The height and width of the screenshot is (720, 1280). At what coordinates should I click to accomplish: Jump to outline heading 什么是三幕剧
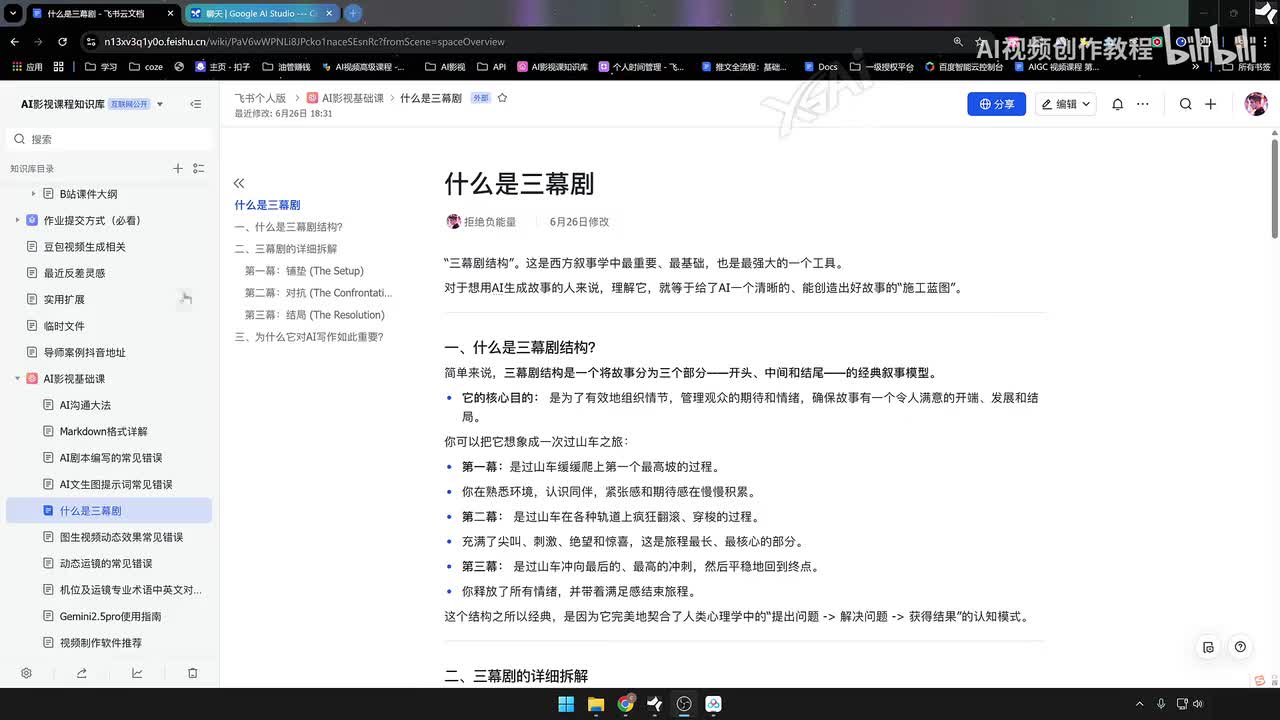pos(267,205)
